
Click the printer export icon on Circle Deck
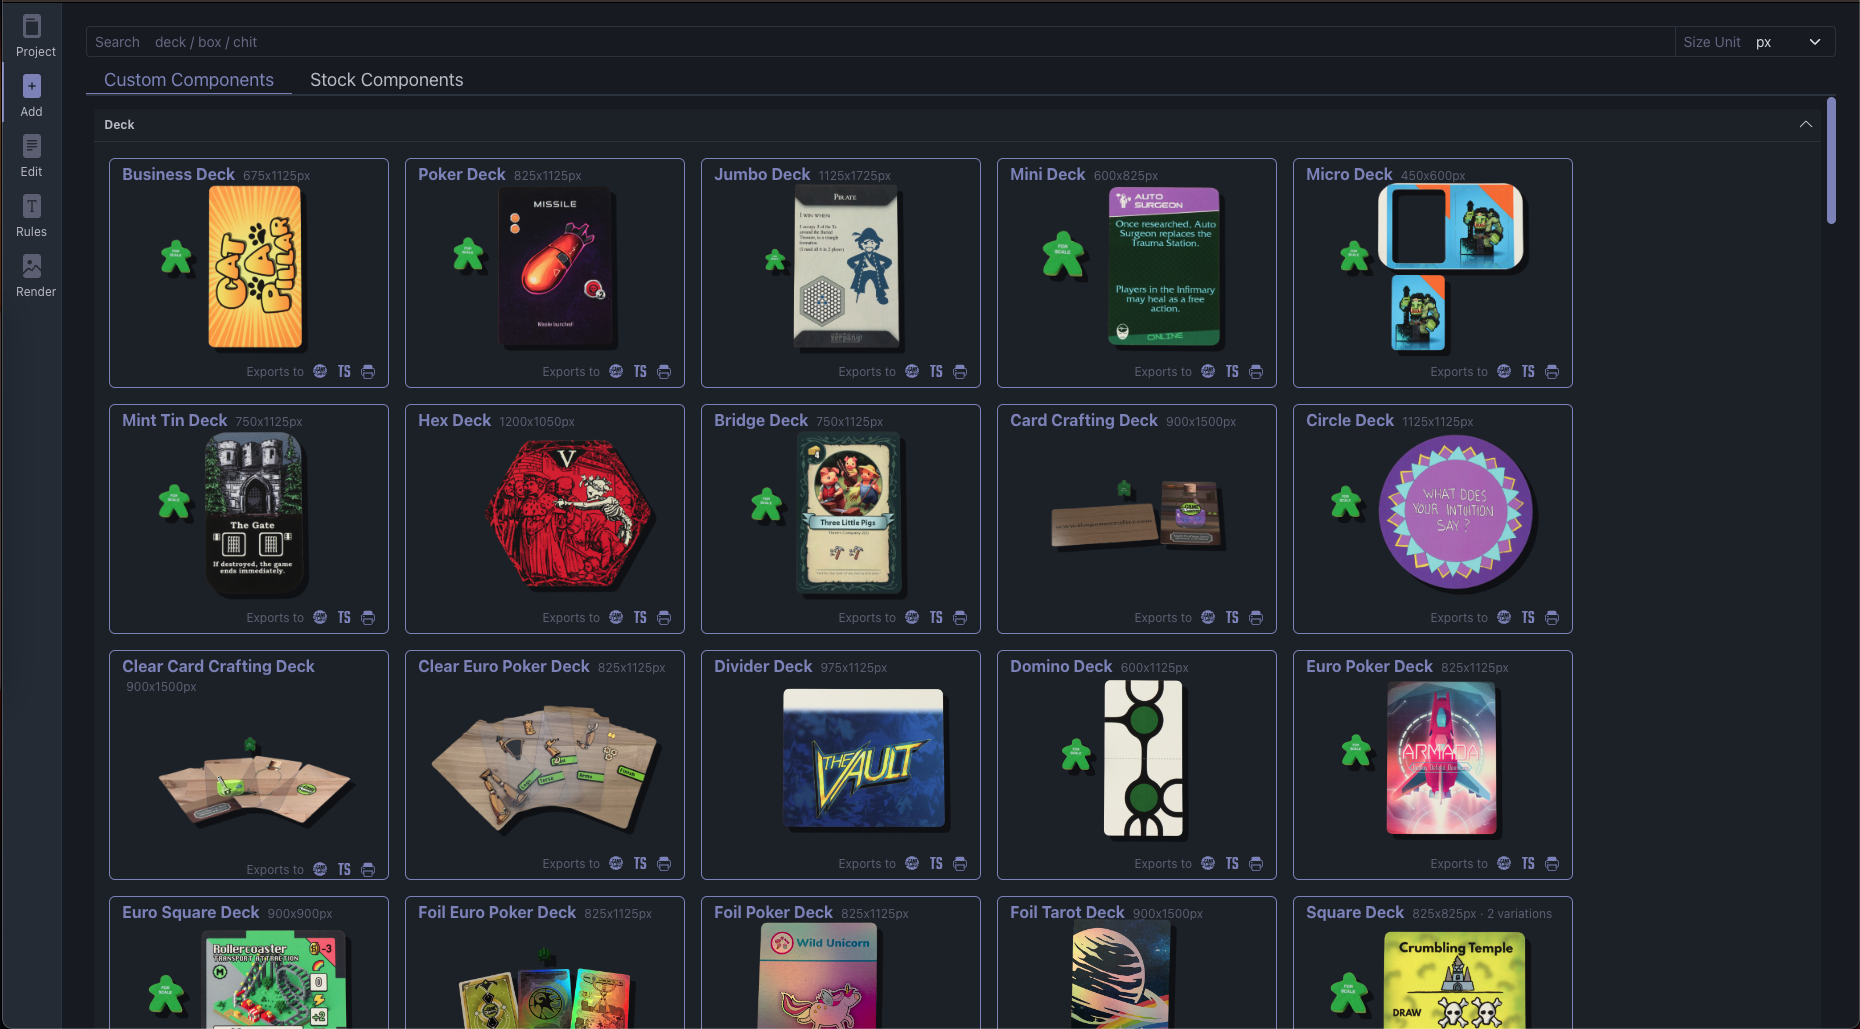1552,618
